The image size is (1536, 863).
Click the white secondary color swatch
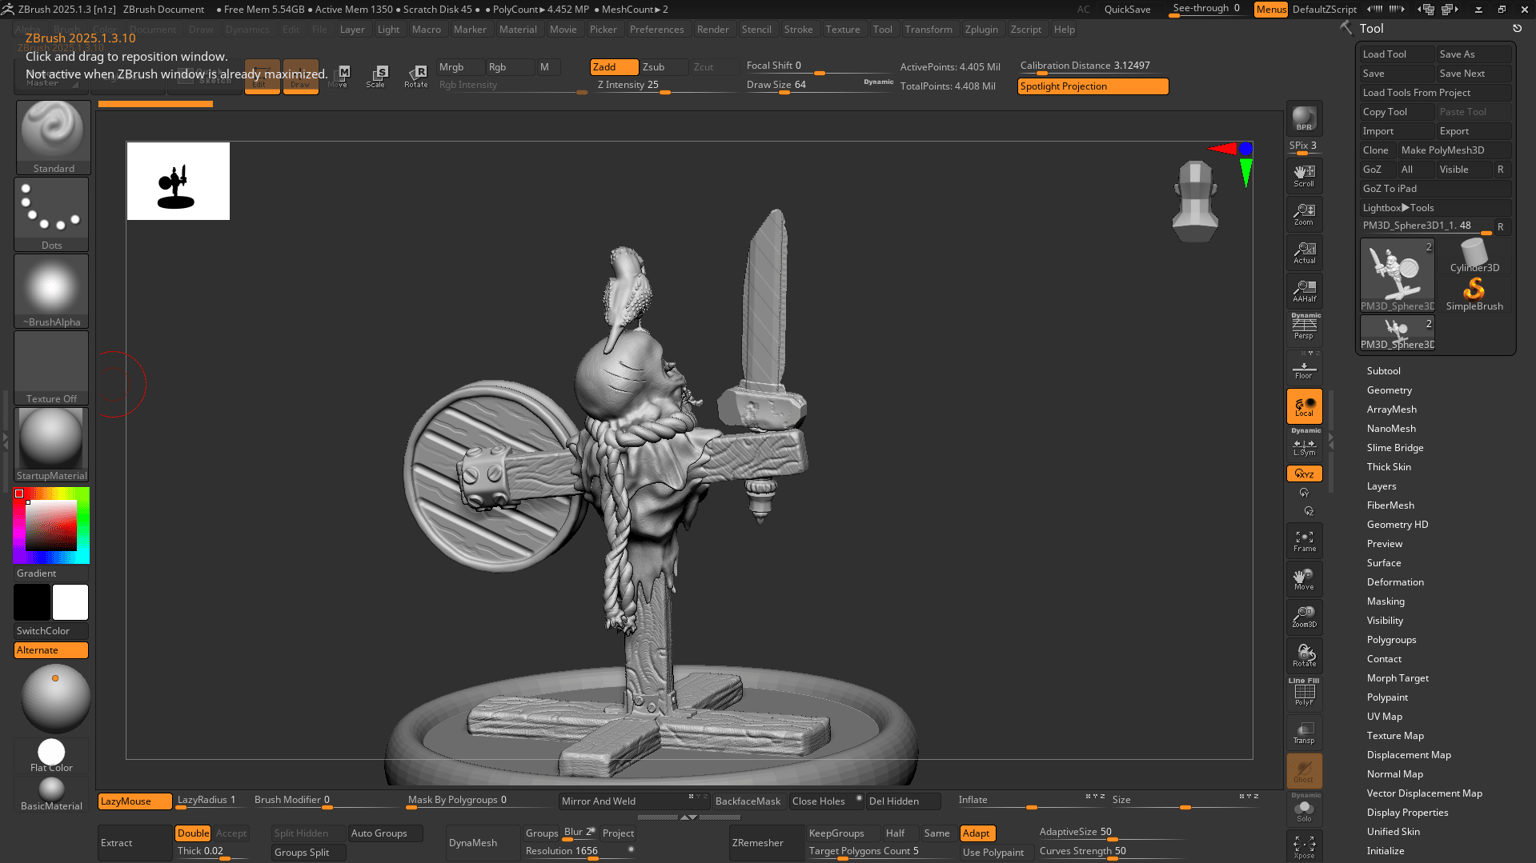(x=70, y=603)
